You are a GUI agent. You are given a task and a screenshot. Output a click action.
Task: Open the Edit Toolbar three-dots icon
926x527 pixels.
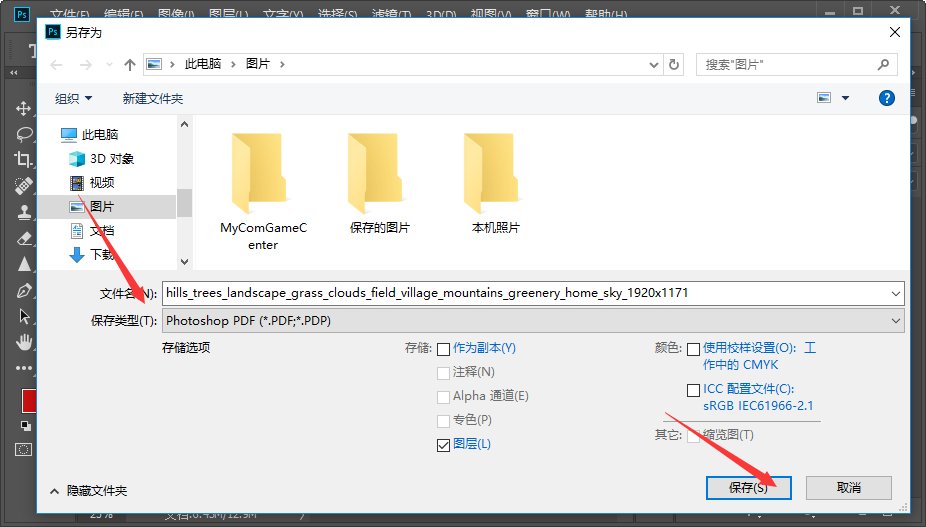point(24,368)
